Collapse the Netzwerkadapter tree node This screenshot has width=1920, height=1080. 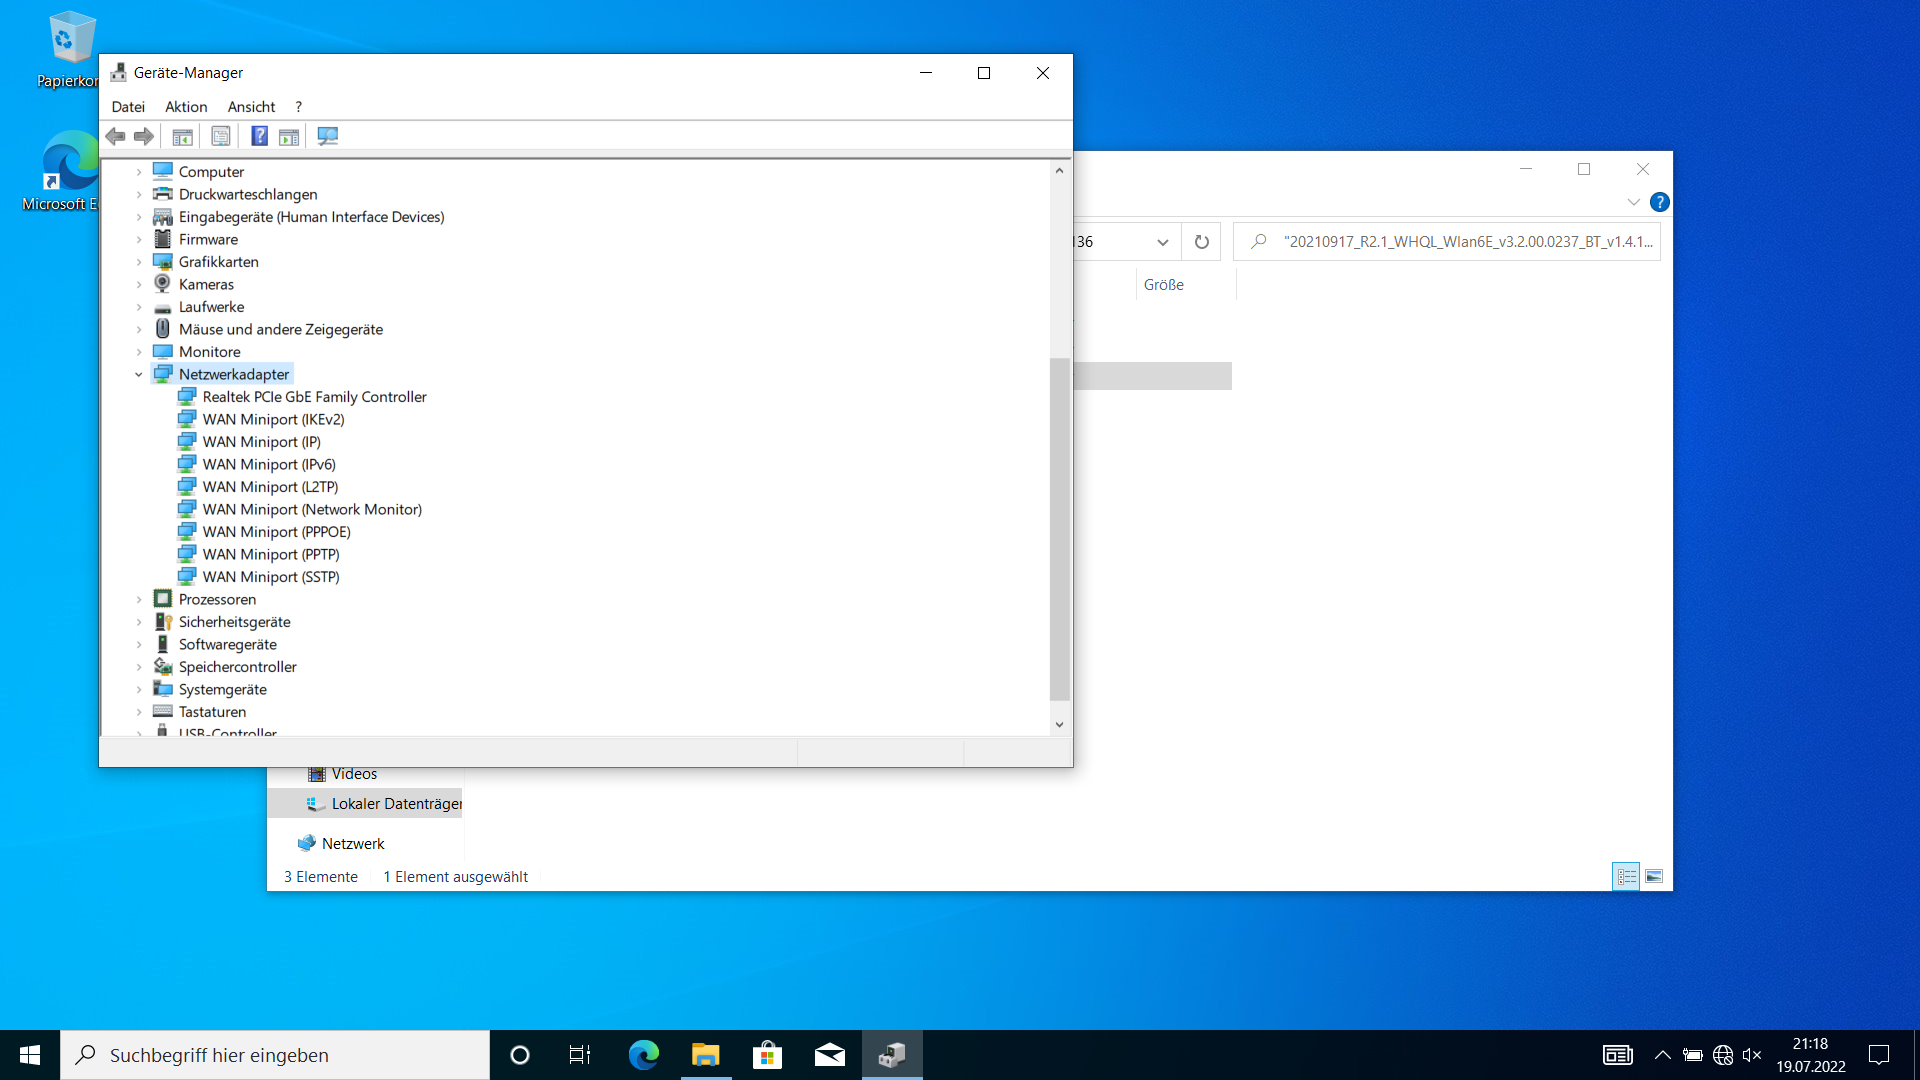click(x=139, y=375)
